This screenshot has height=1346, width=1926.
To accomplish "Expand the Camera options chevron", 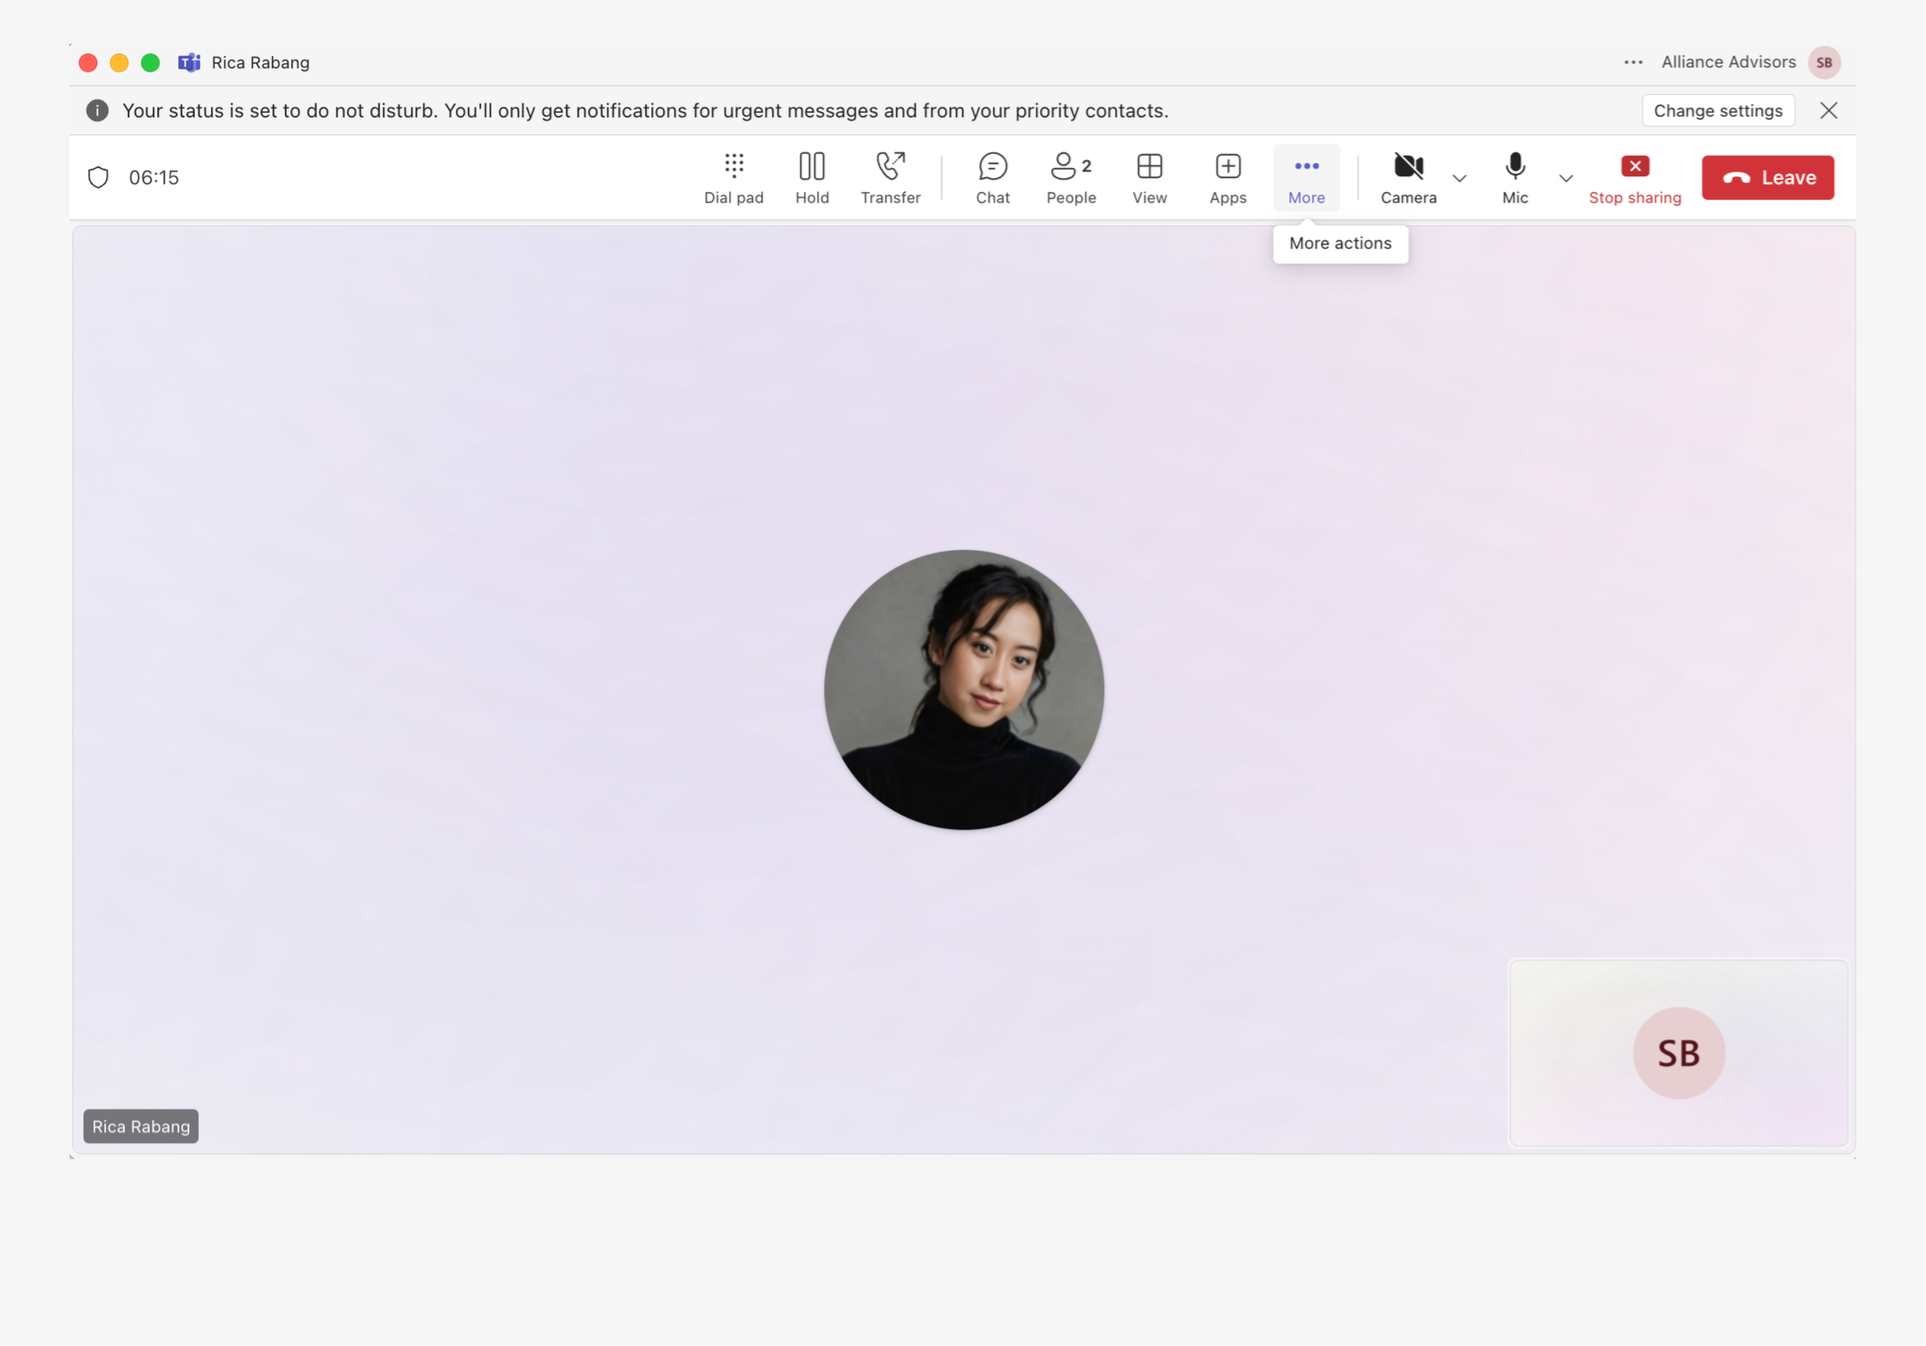I will click(x=1459, y=178).
